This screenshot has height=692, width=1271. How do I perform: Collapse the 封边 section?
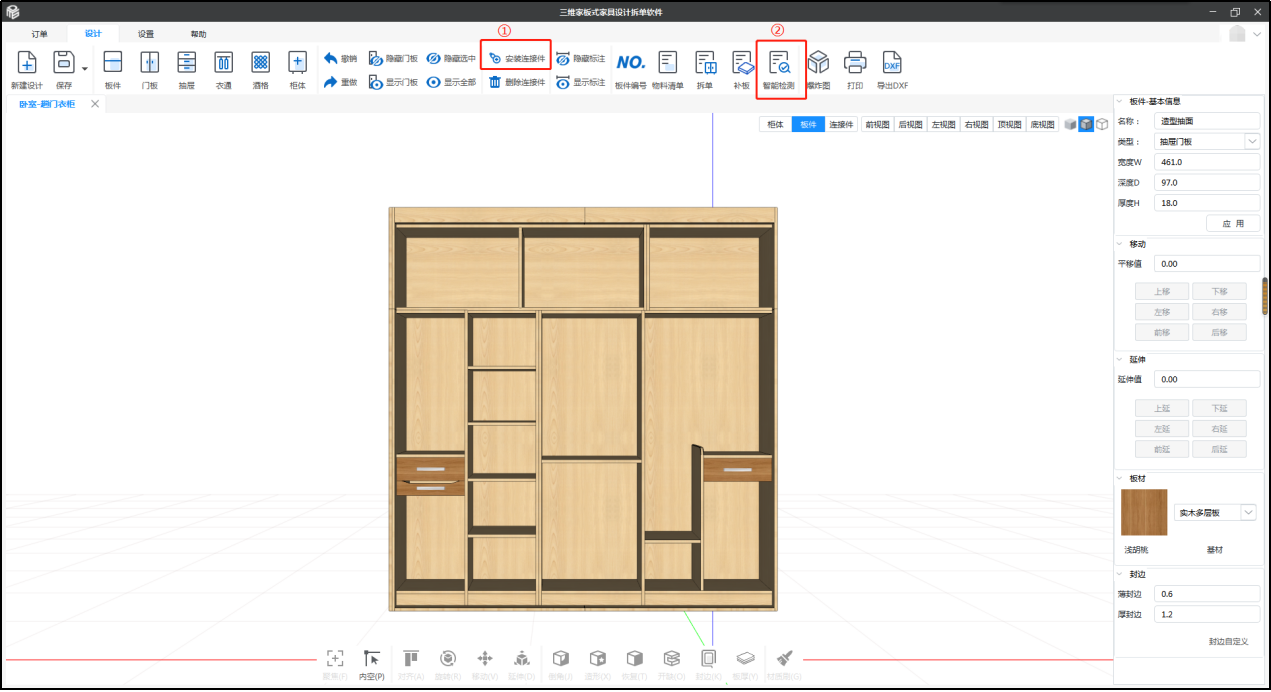click(x=1120, y=574)
